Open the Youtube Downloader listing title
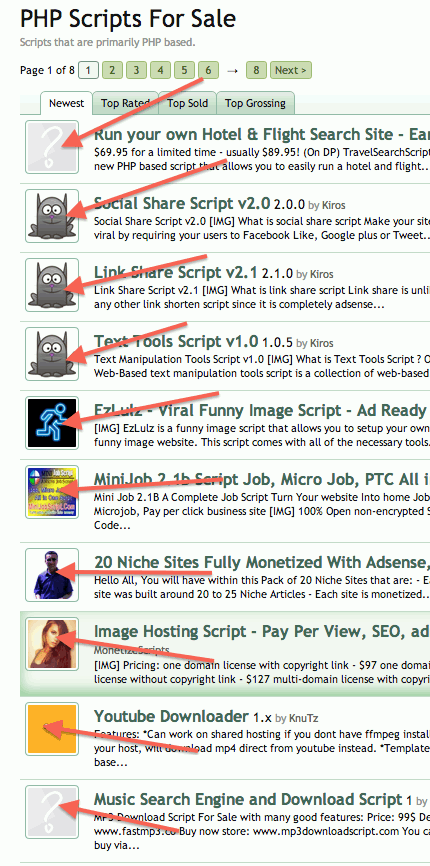This screenshot has width=430, height=866. point(171,716)
